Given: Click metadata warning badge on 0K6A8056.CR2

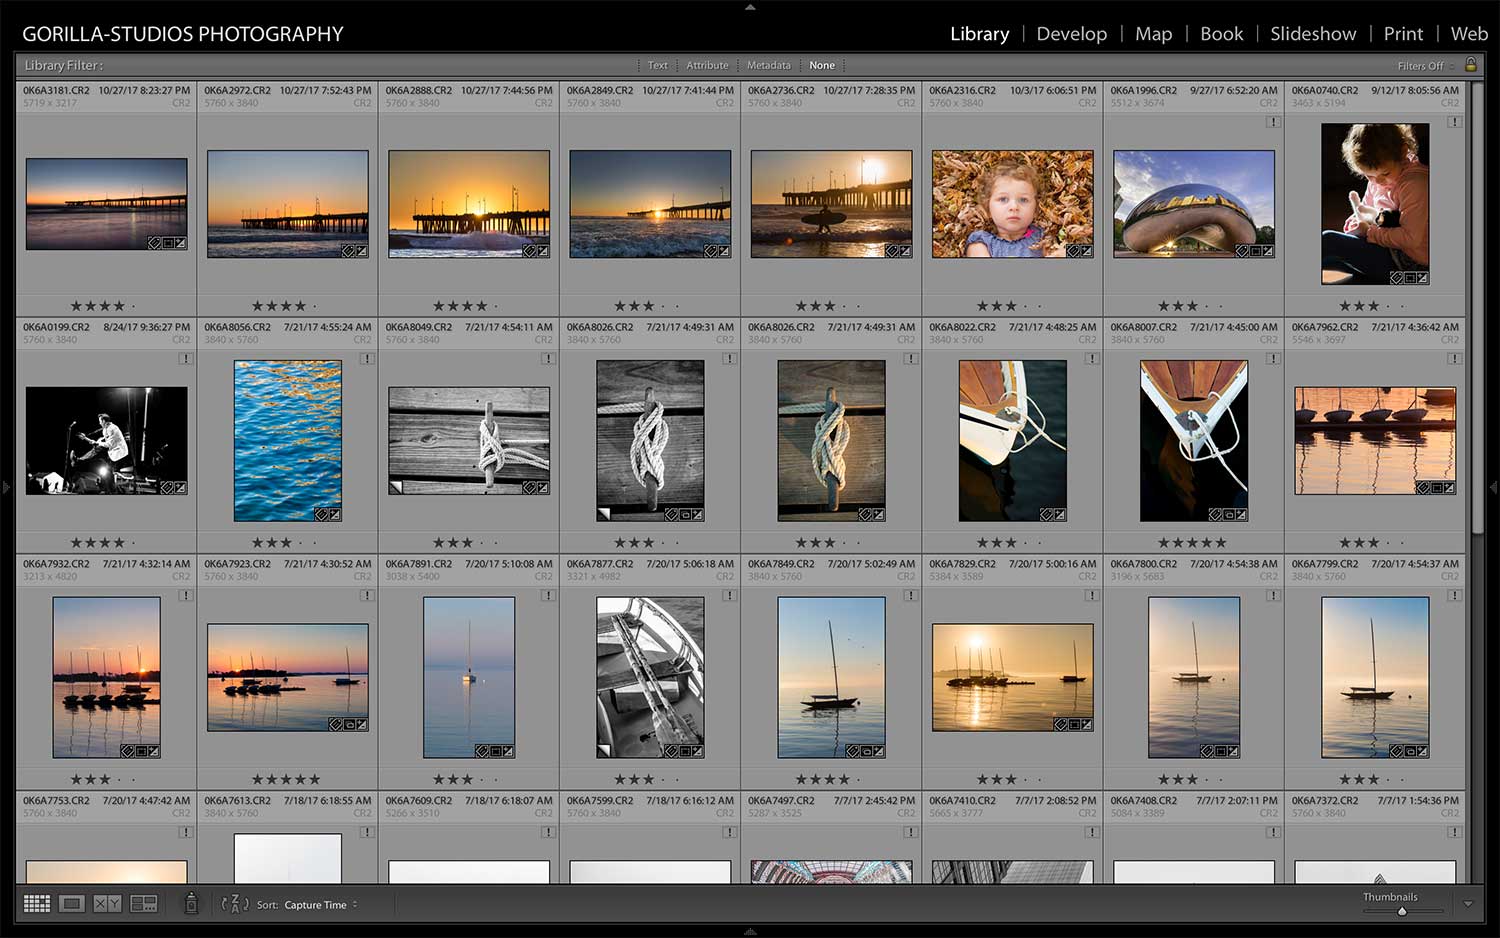Looking at the screenshot, I should (367, 359).
